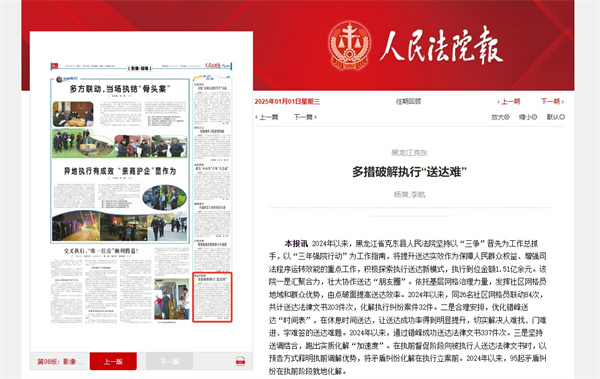This screenshot has height=379, width=600.
Task: Click the date 2025年01月01日星期三
Action: [287, 101]
